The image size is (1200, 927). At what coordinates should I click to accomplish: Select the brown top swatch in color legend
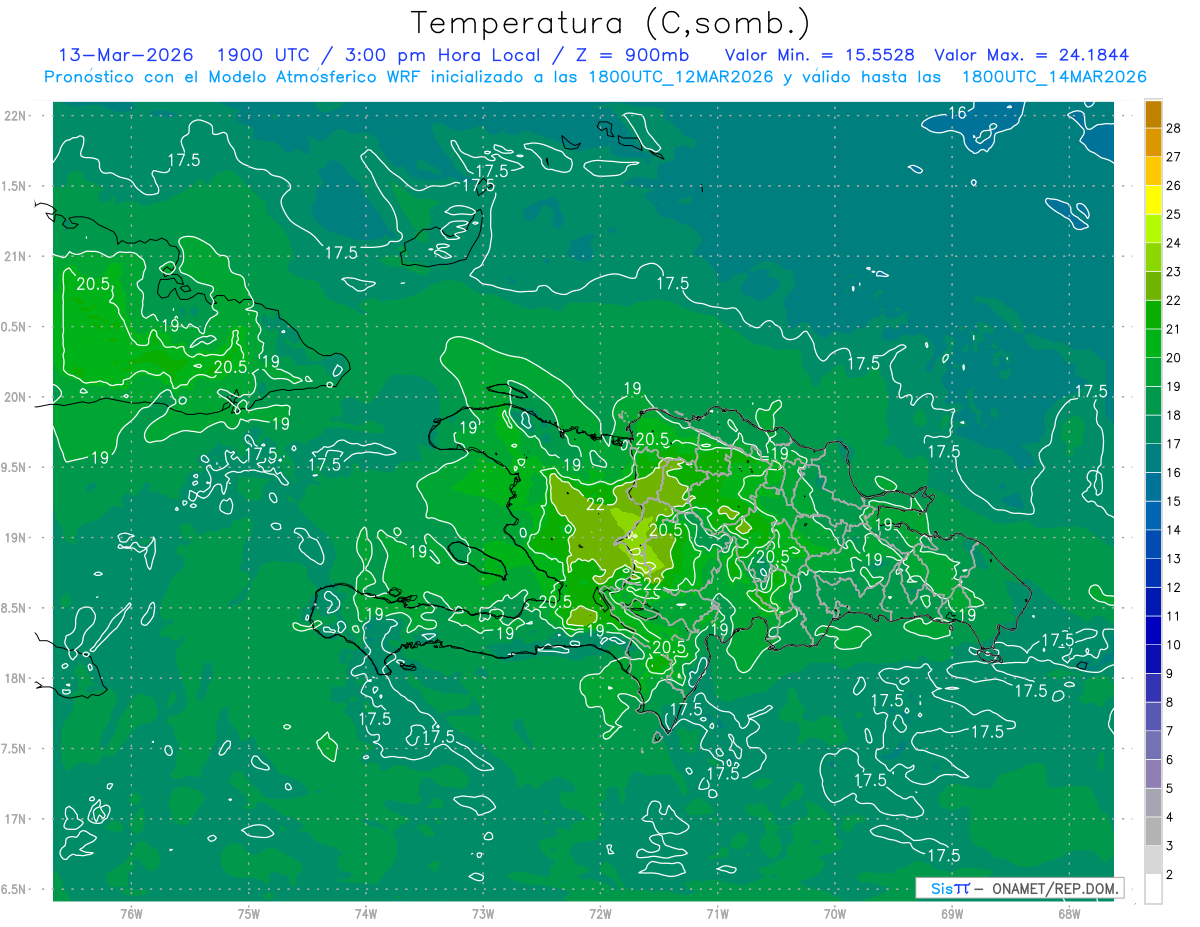[1153, 113]
